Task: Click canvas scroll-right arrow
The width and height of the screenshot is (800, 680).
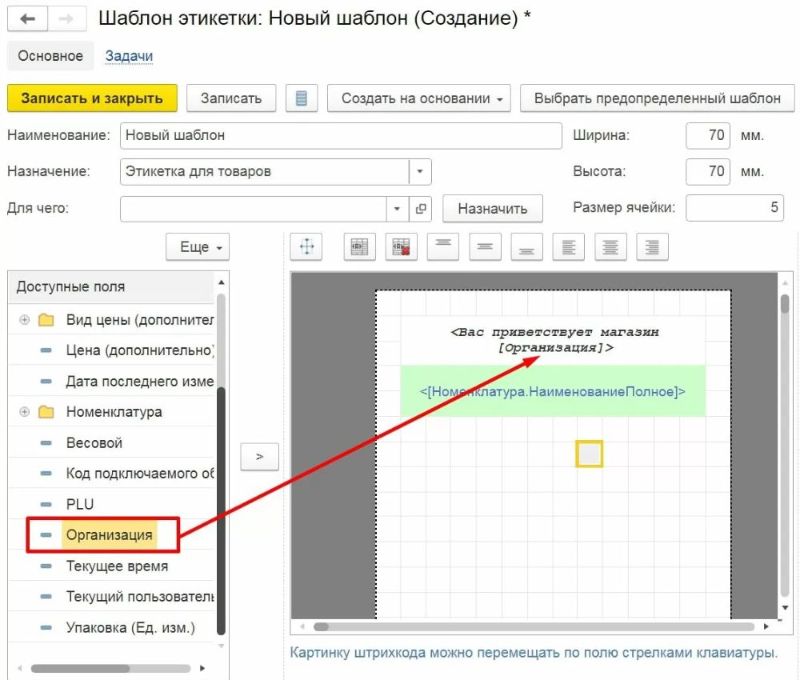Action: tap(766, 627)
